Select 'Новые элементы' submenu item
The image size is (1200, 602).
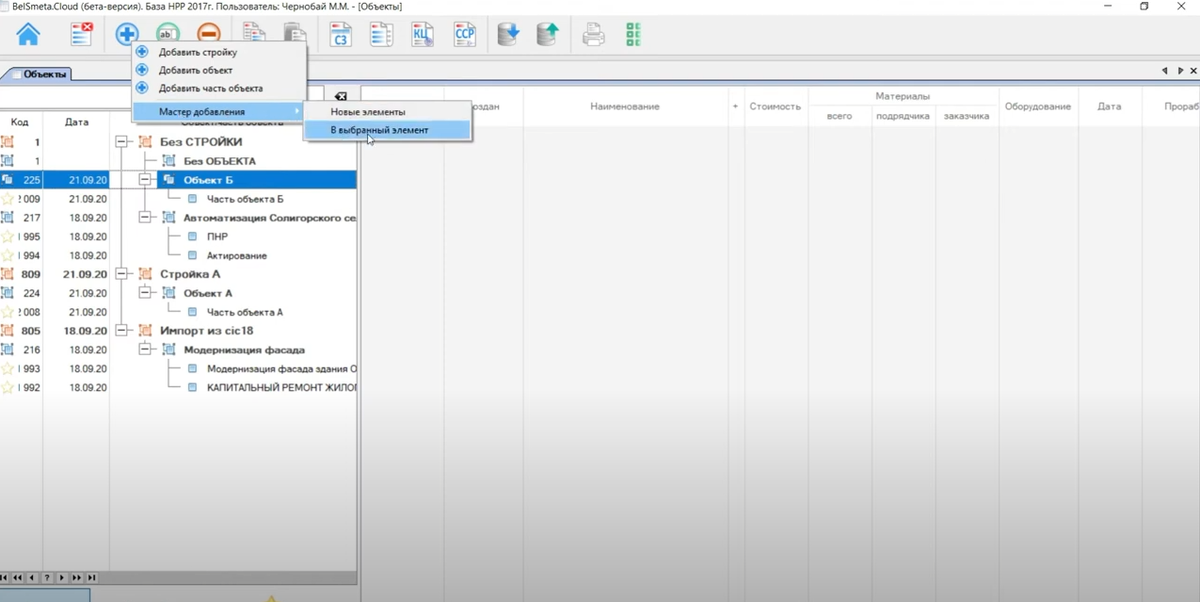coord(387,112)
